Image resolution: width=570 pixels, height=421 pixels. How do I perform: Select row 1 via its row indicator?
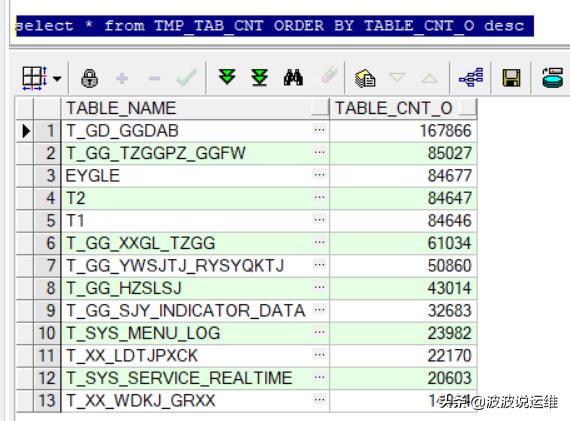coord(25,131)
